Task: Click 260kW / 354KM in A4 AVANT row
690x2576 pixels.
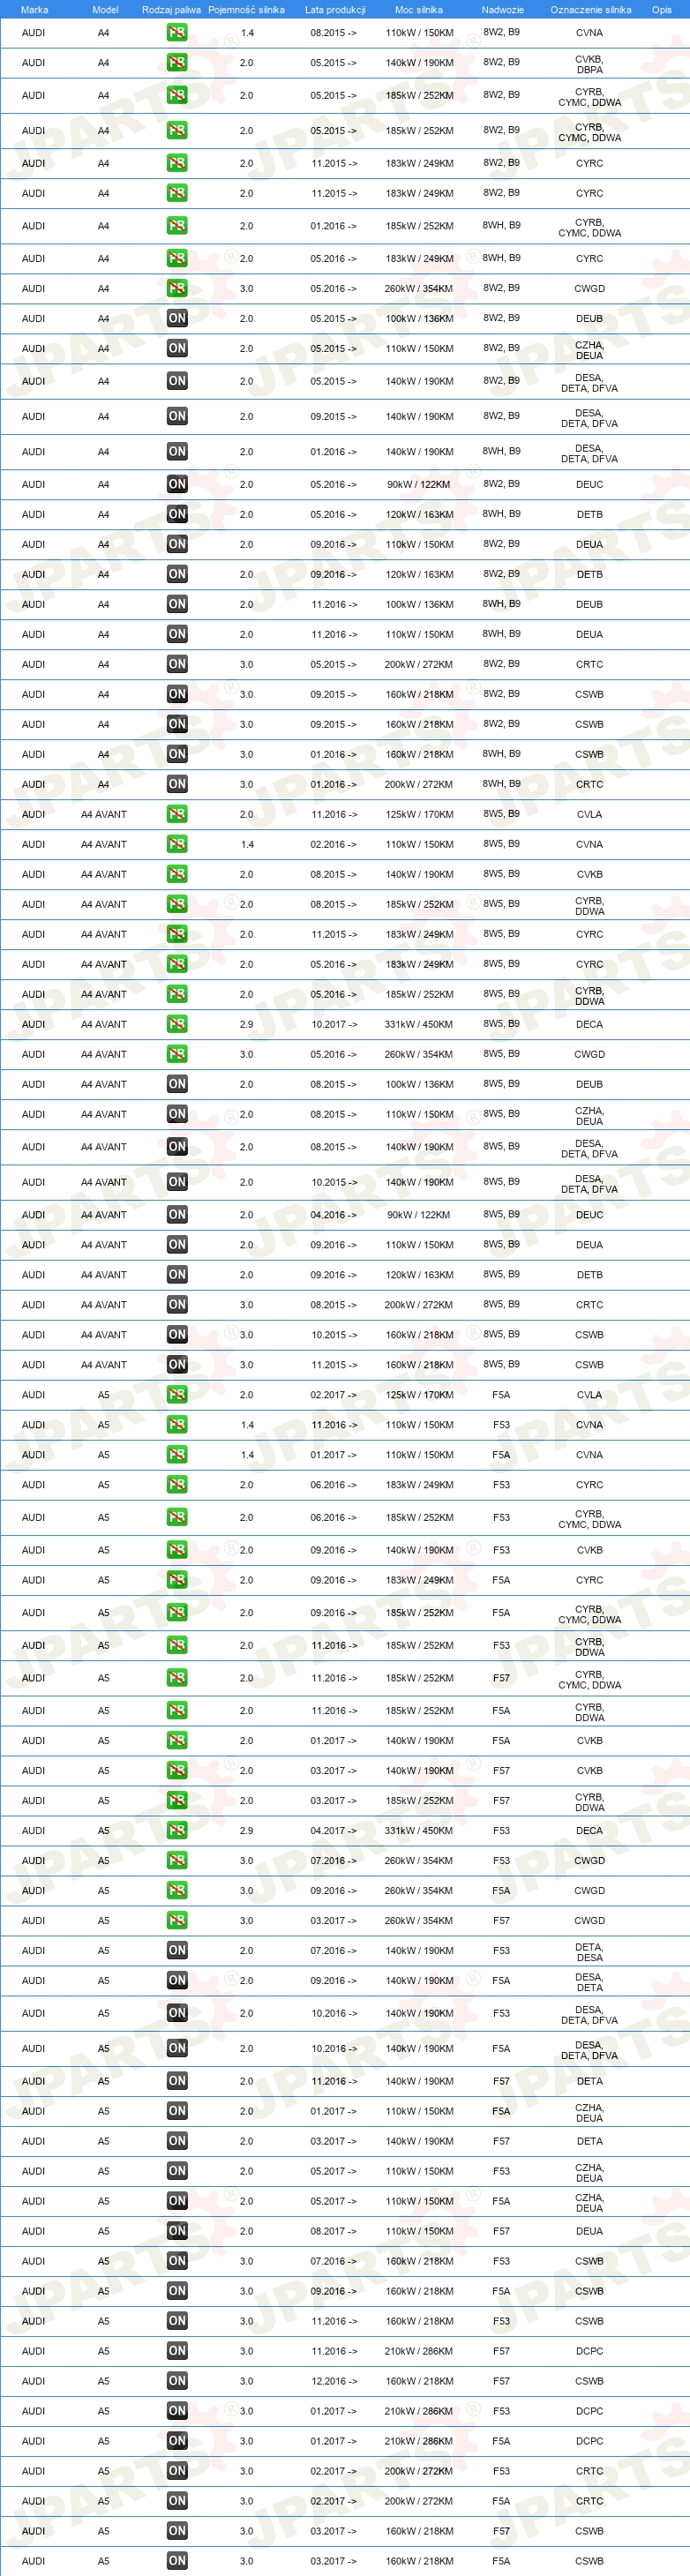Action: click(x=419, y=1054)
